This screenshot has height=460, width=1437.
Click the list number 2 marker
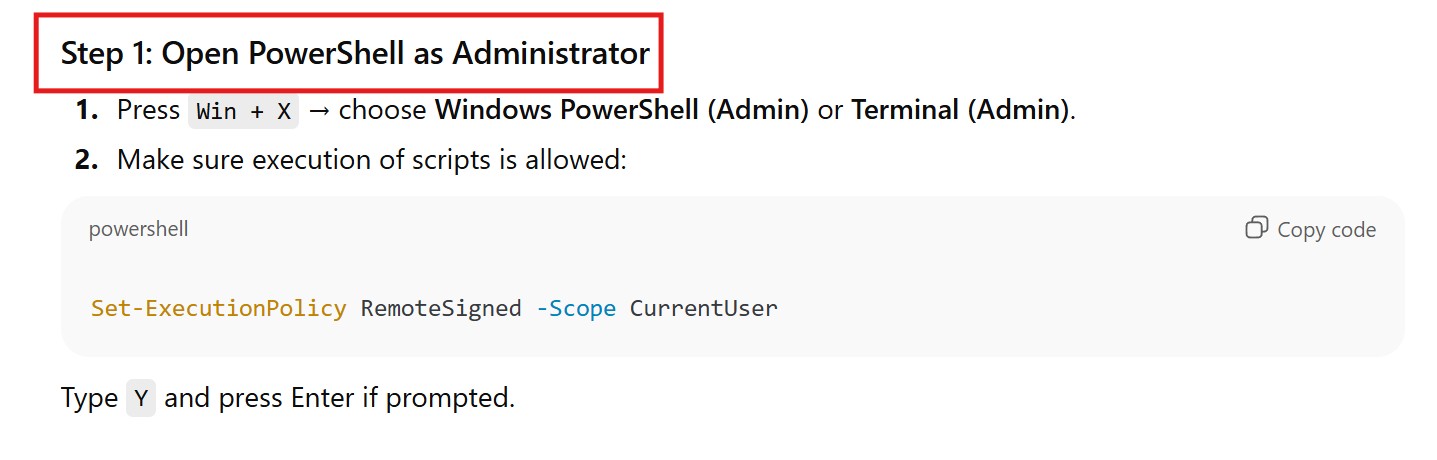87,159
